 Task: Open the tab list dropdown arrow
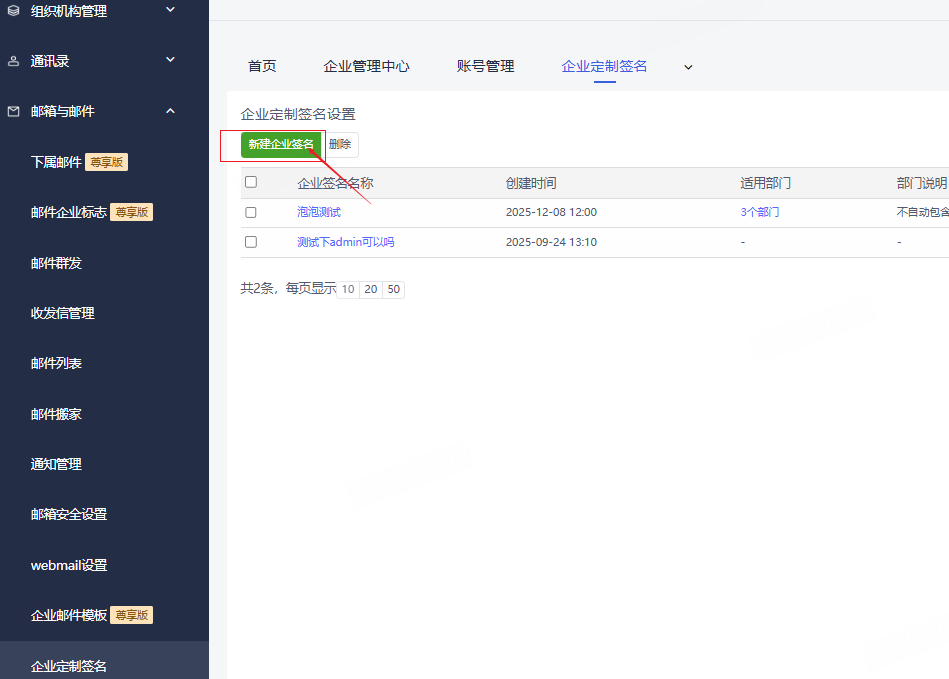[x=688, y=67]
